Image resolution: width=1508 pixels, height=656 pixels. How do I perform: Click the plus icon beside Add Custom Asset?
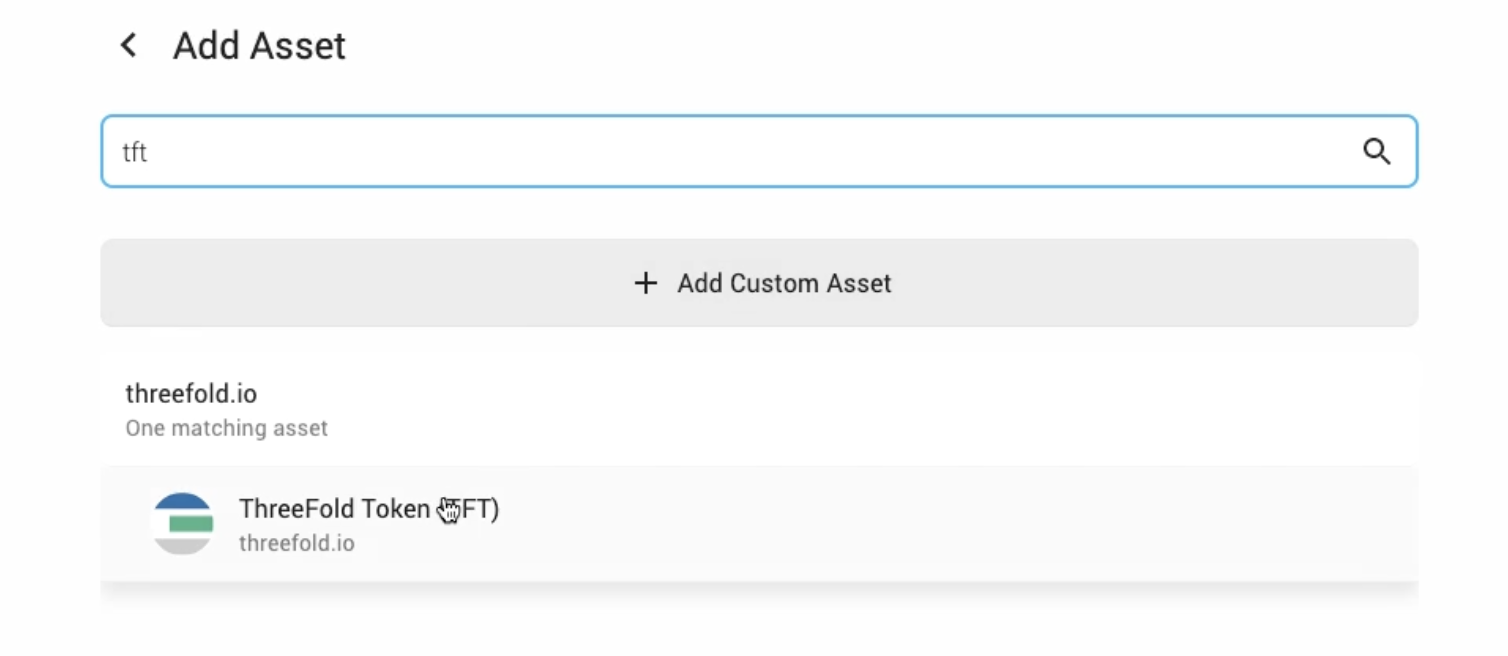(x=646, y=283)
